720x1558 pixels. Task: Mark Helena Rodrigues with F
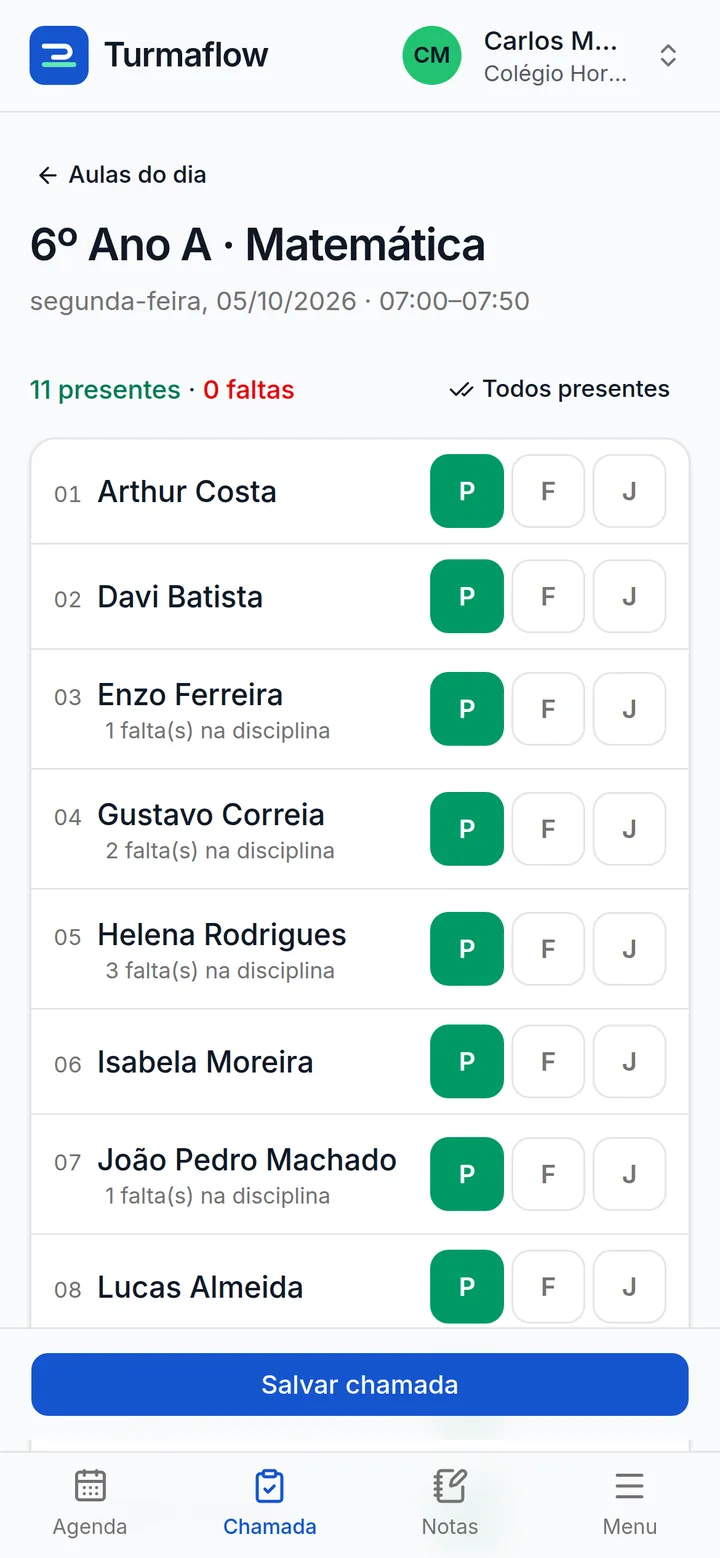click(x=548, y=949)
